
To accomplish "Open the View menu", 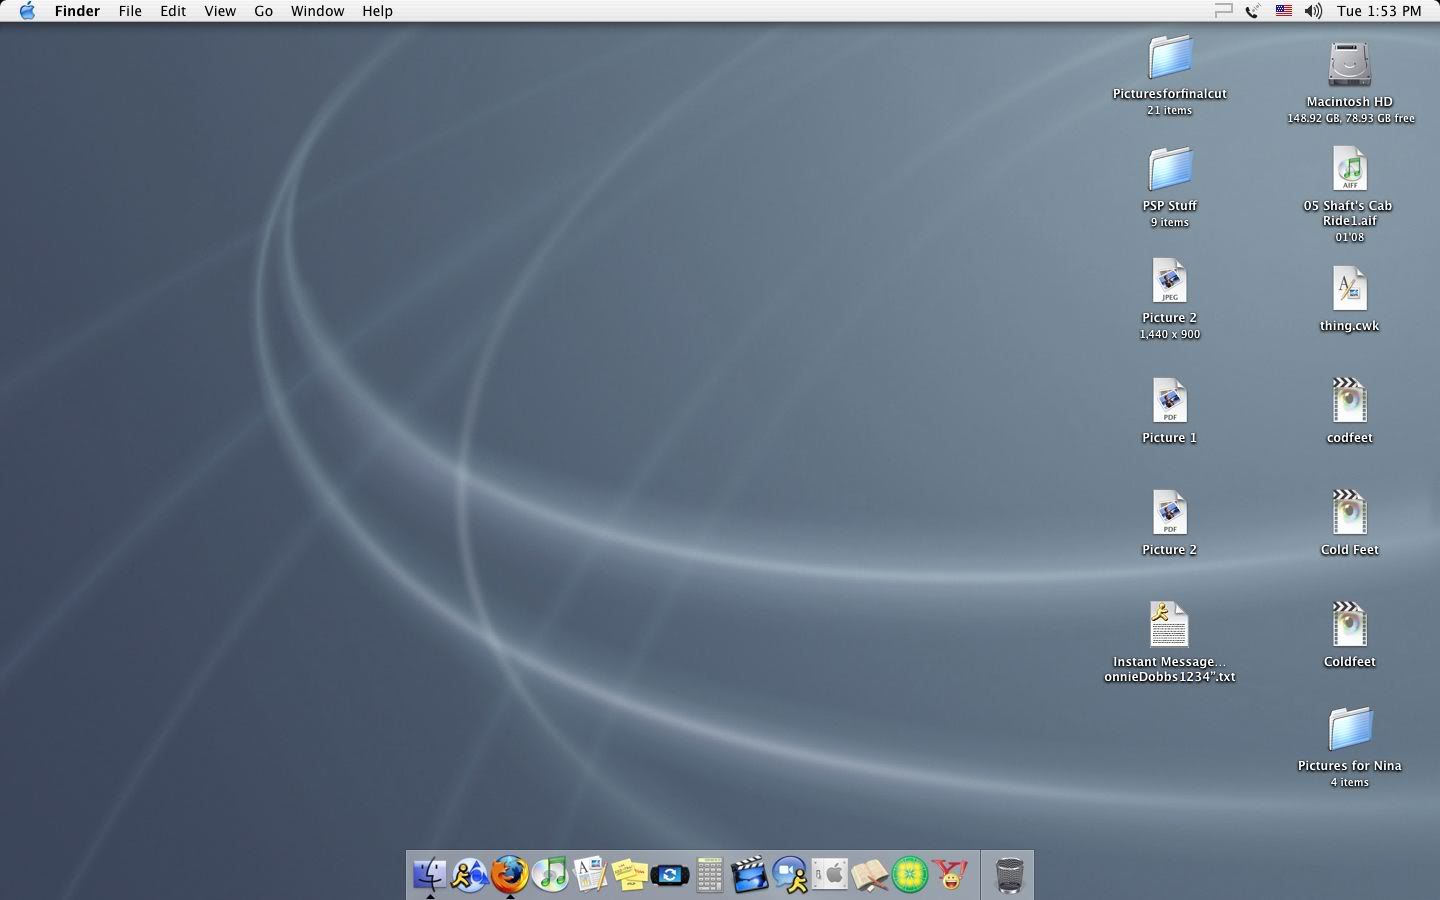I will tap(220, 11).
